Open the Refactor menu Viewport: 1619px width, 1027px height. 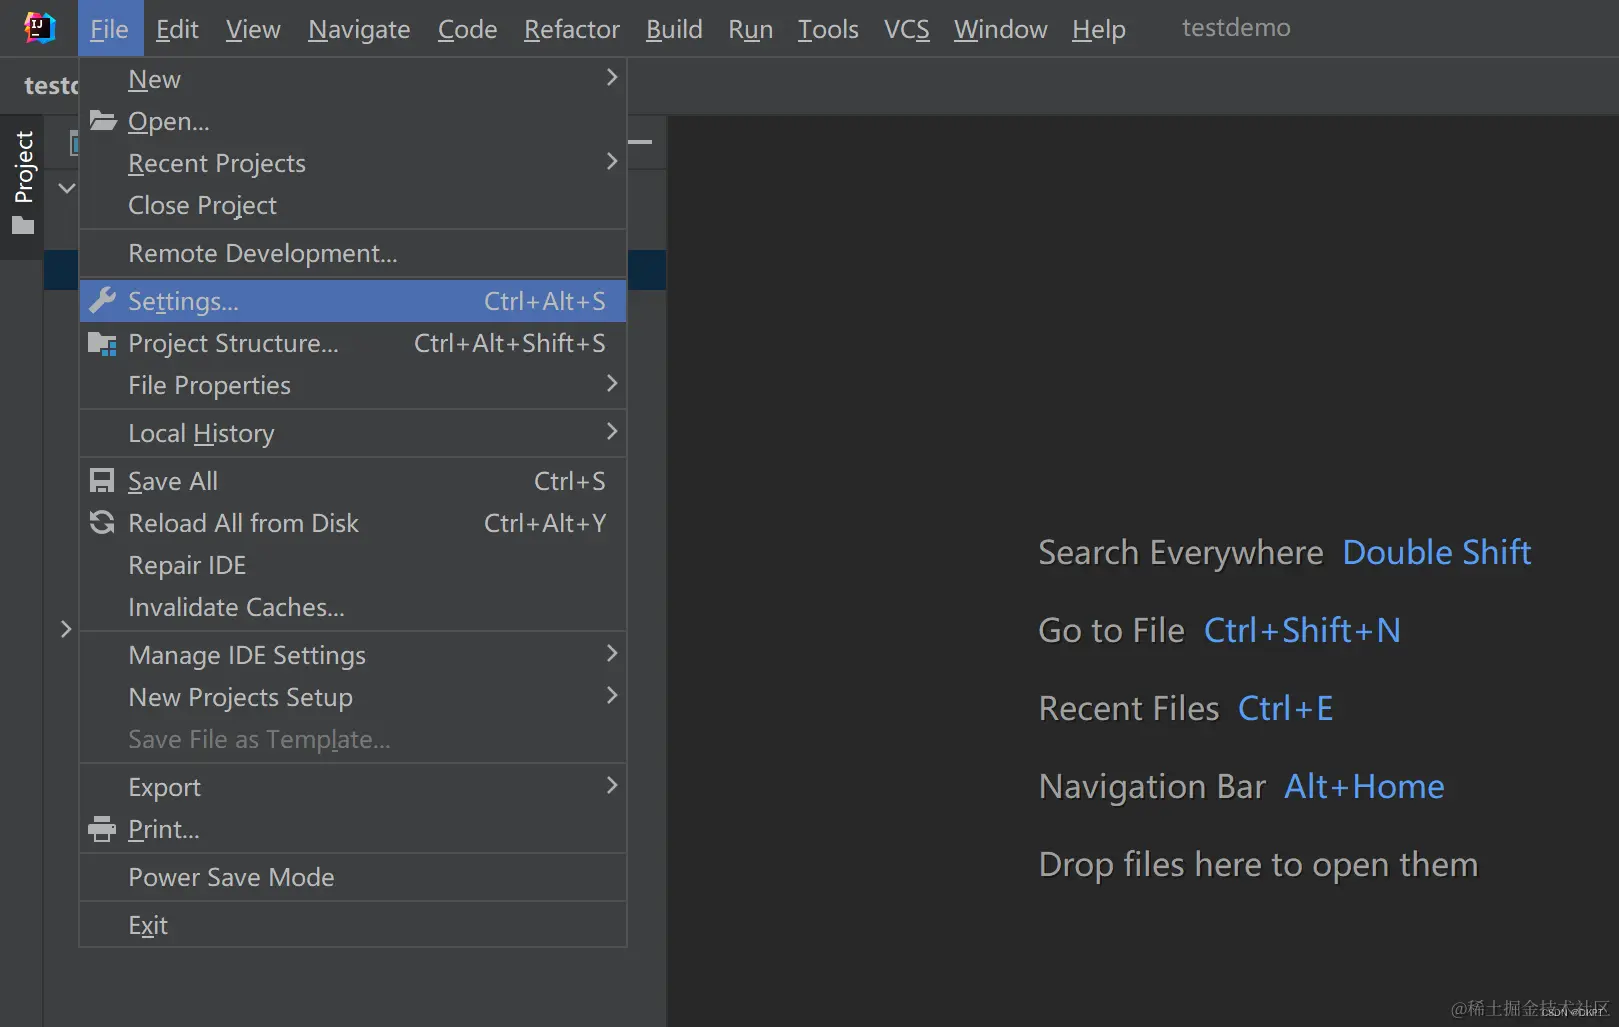tap(571, 29)
